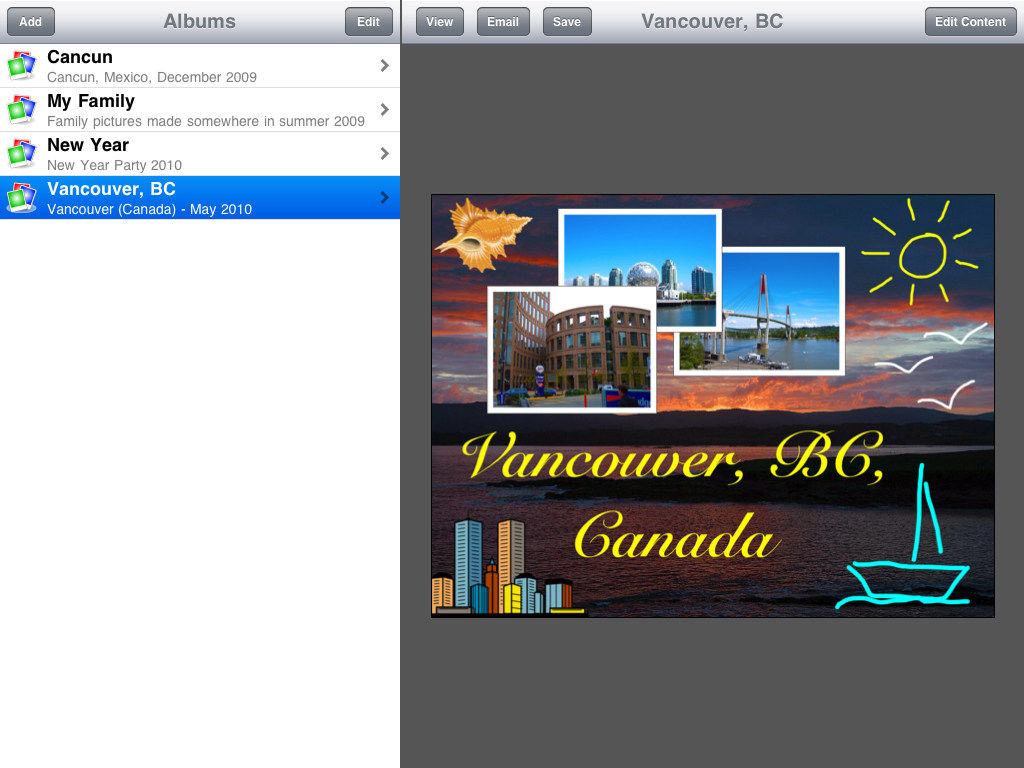Email the Vancouver, BC collage

503,22
